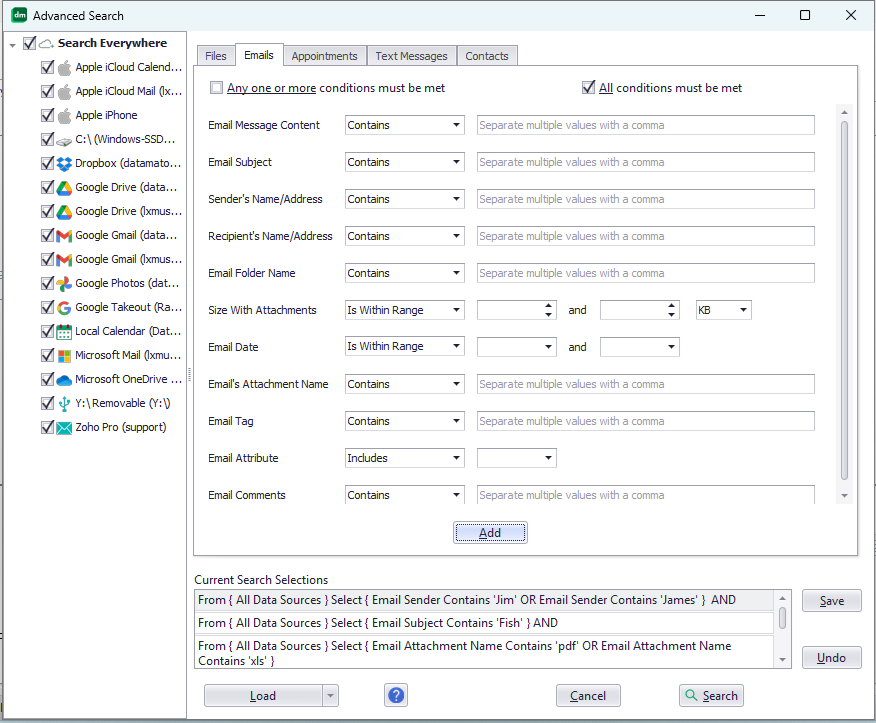Click the Google Takeout icon
This screenshot has height=723, width=876.
point(62,307)
